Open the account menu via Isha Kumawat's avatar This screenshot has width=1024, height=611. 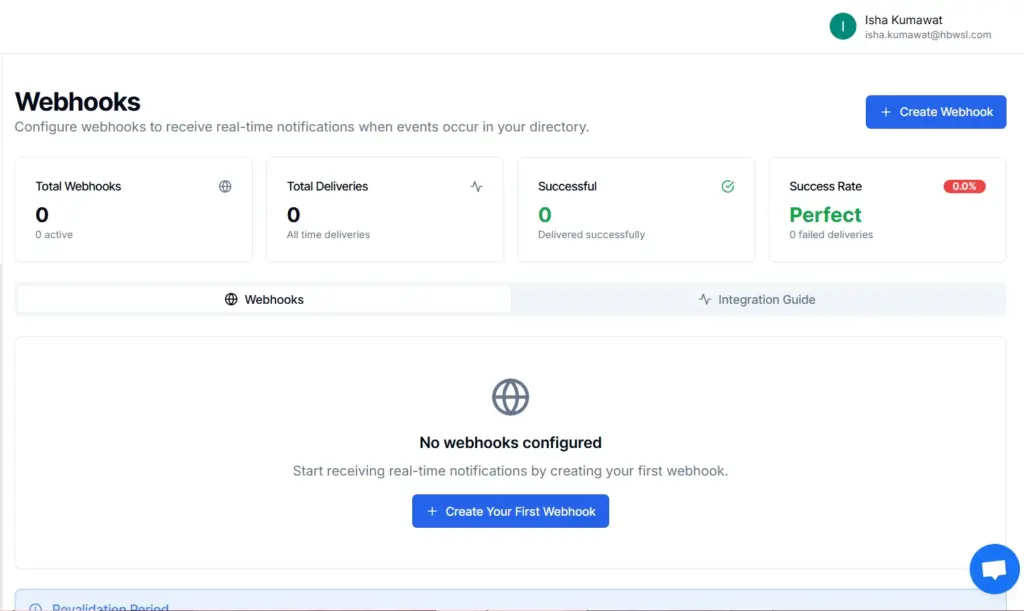click(x=841, y=25)
